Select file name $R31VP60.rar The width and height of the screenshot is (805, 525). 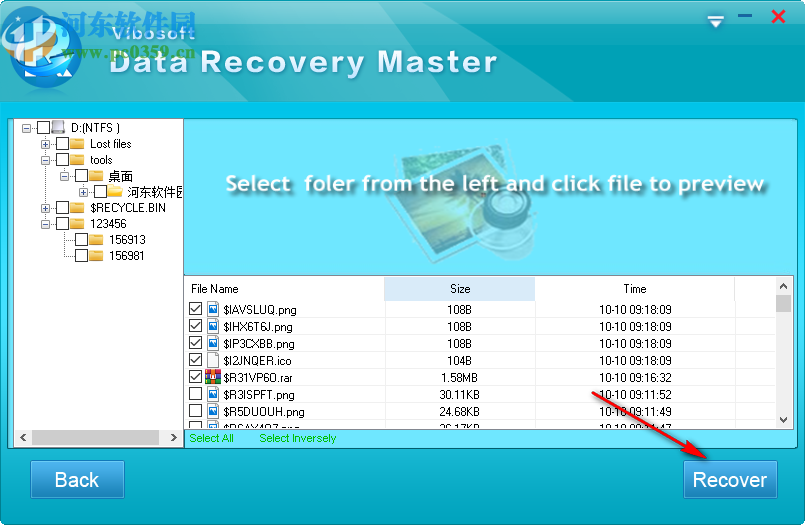point(258,378)
